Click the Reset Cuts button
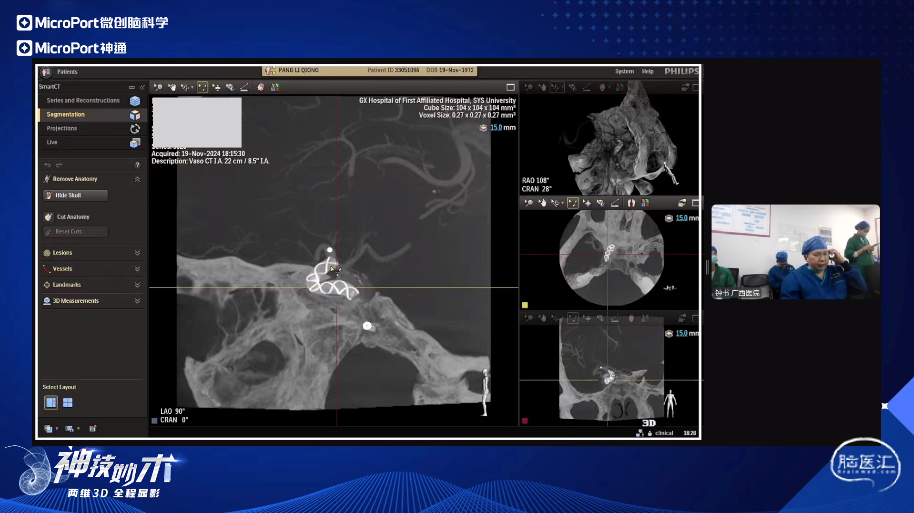914x513 pixels. tap(75, 231)
